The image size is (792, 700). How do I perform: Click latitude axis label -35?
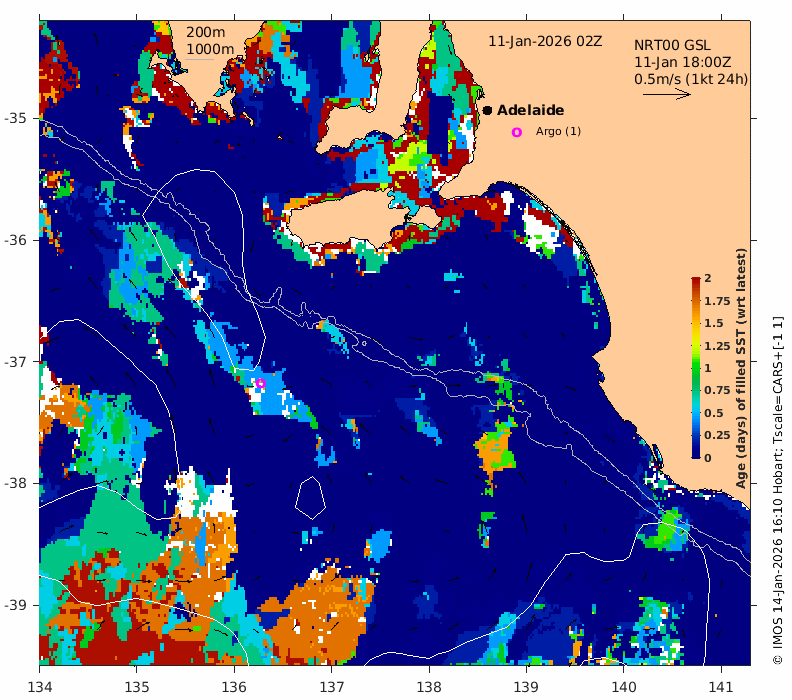pyautogui.click(x=15, y=119)
